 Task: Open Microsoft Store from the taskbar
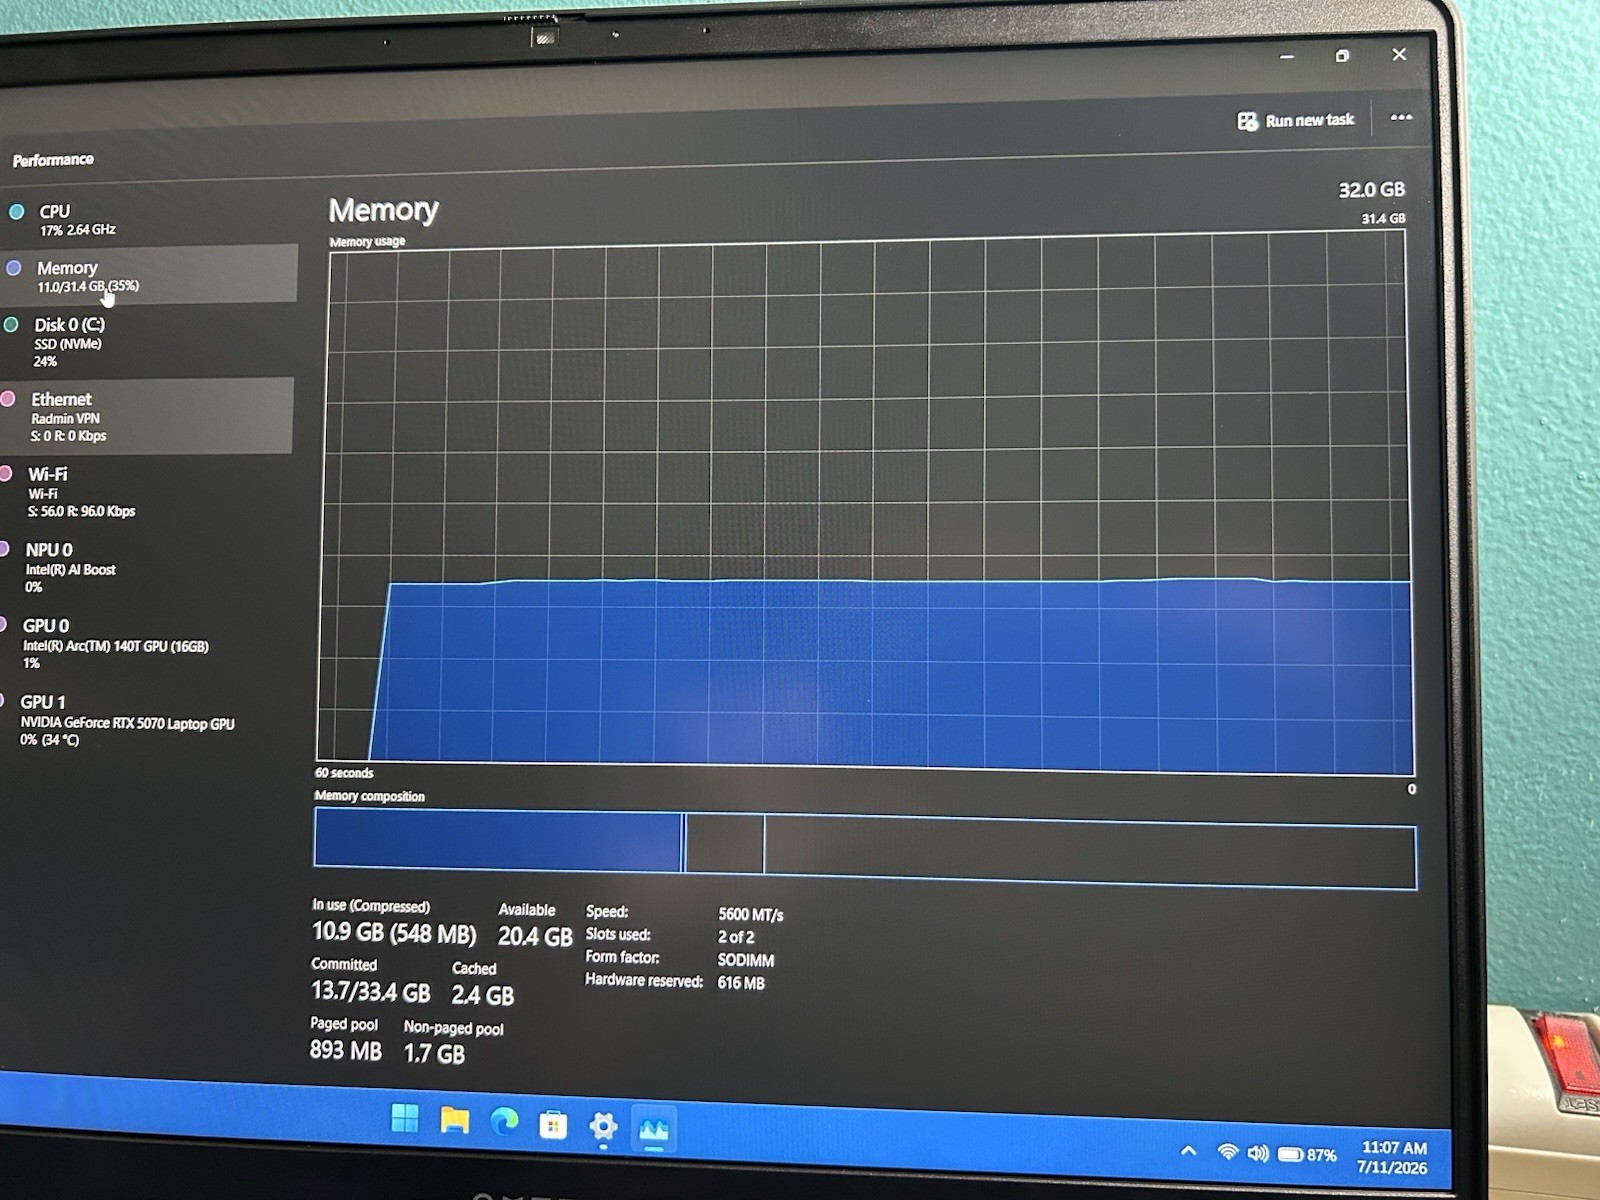pyautogui.click(x=553, y=1126)
